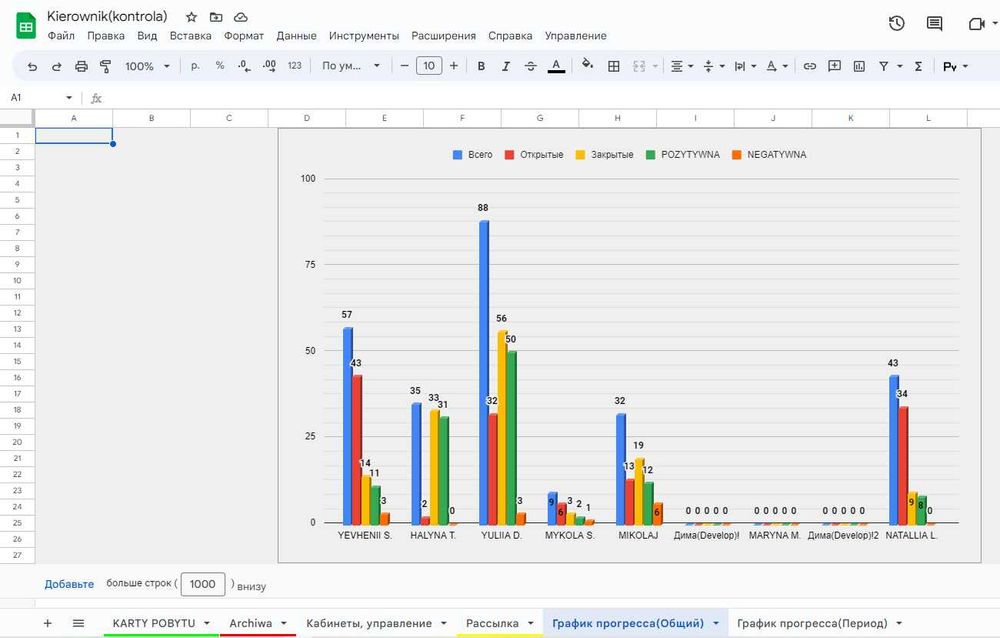This screenshot has height=638, width=1000.
Task: Go to Google Sheets home icon
Action: pos(26,26)
